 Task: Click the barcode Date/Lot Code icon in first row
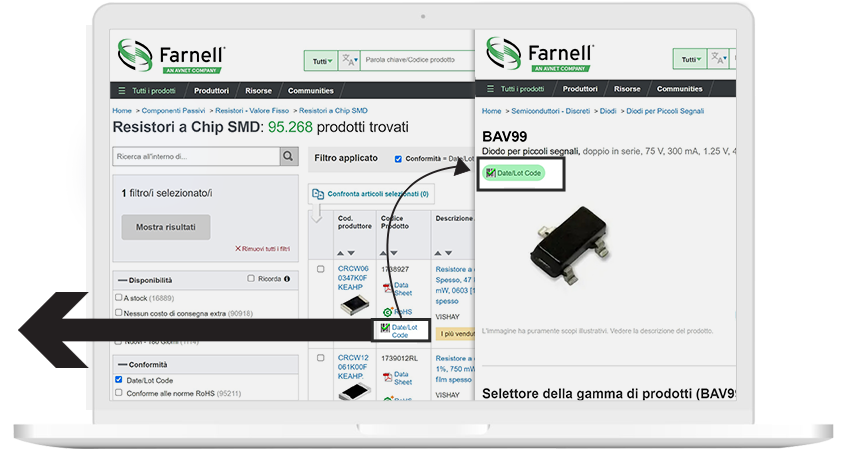tap(385, 328)
